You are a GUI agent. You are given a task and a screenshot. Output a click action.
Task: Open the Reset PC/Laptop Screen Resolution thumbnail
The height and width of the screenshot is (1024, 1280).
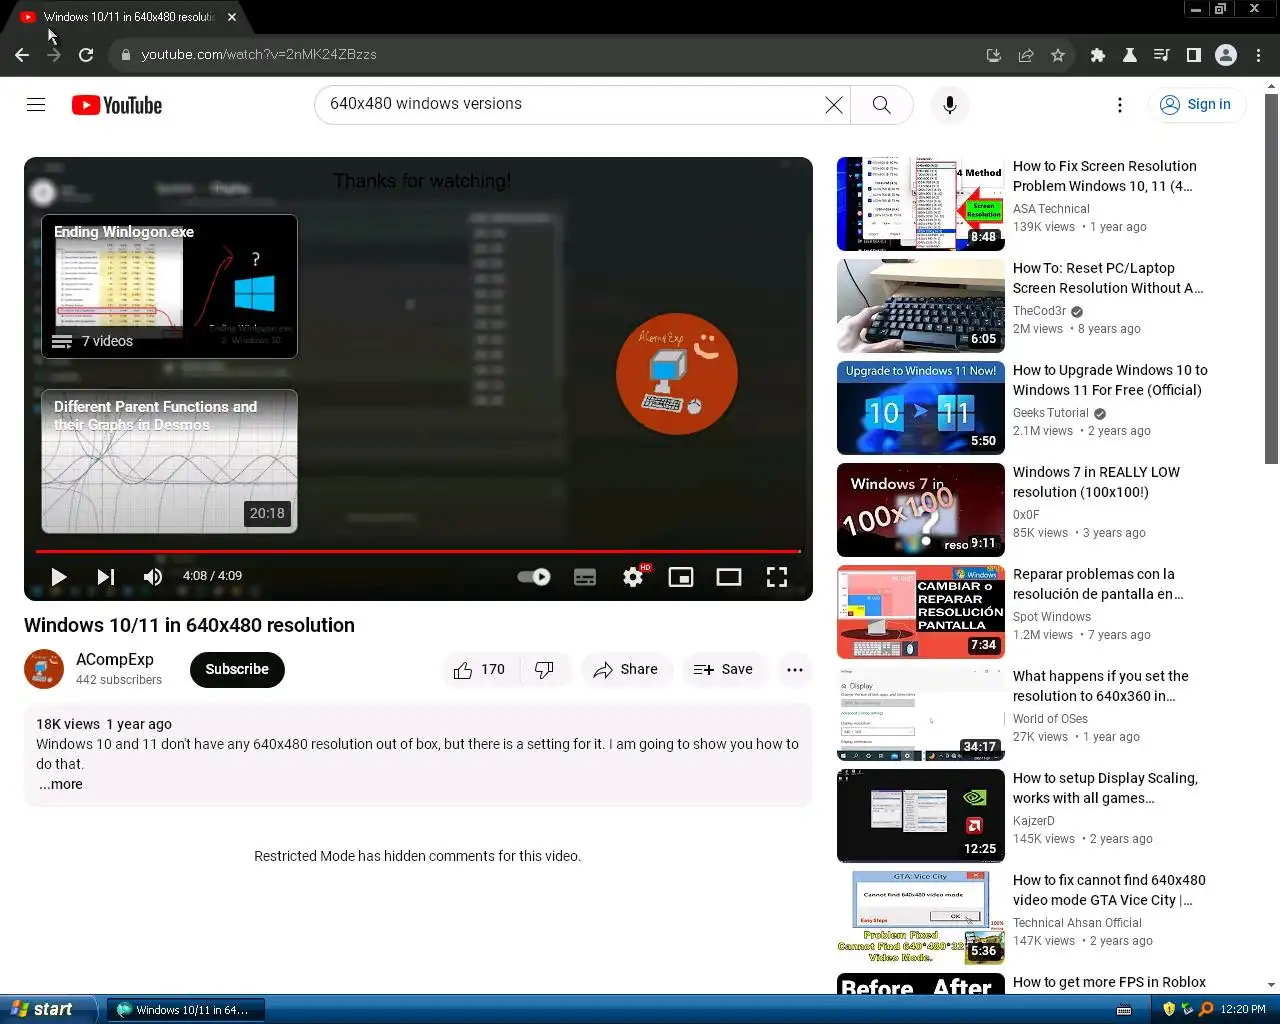click(x=921, y=306)
